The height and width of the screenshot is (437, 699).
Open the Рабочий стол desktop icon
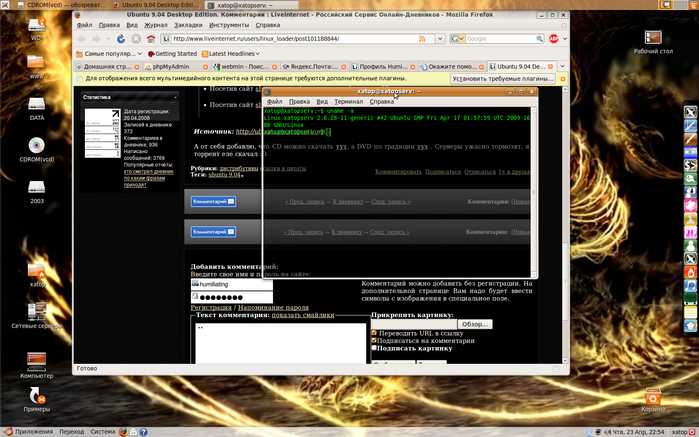pyautogui.click(x=653, y=42)
